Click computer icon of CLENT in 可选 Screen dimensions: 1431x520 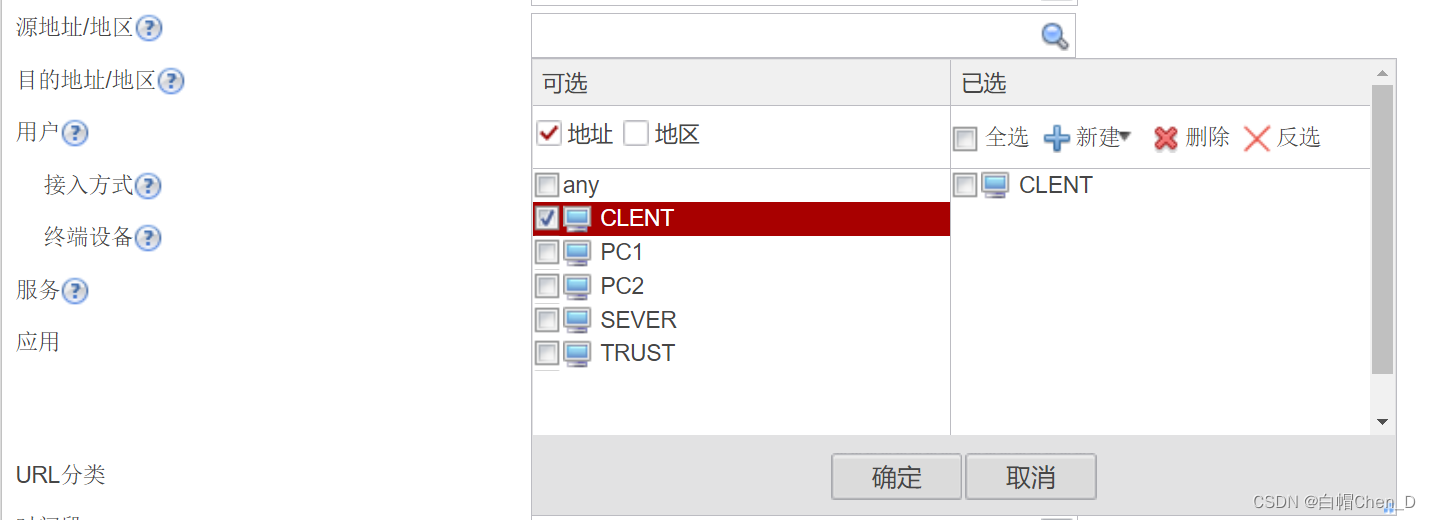(578, 219)
